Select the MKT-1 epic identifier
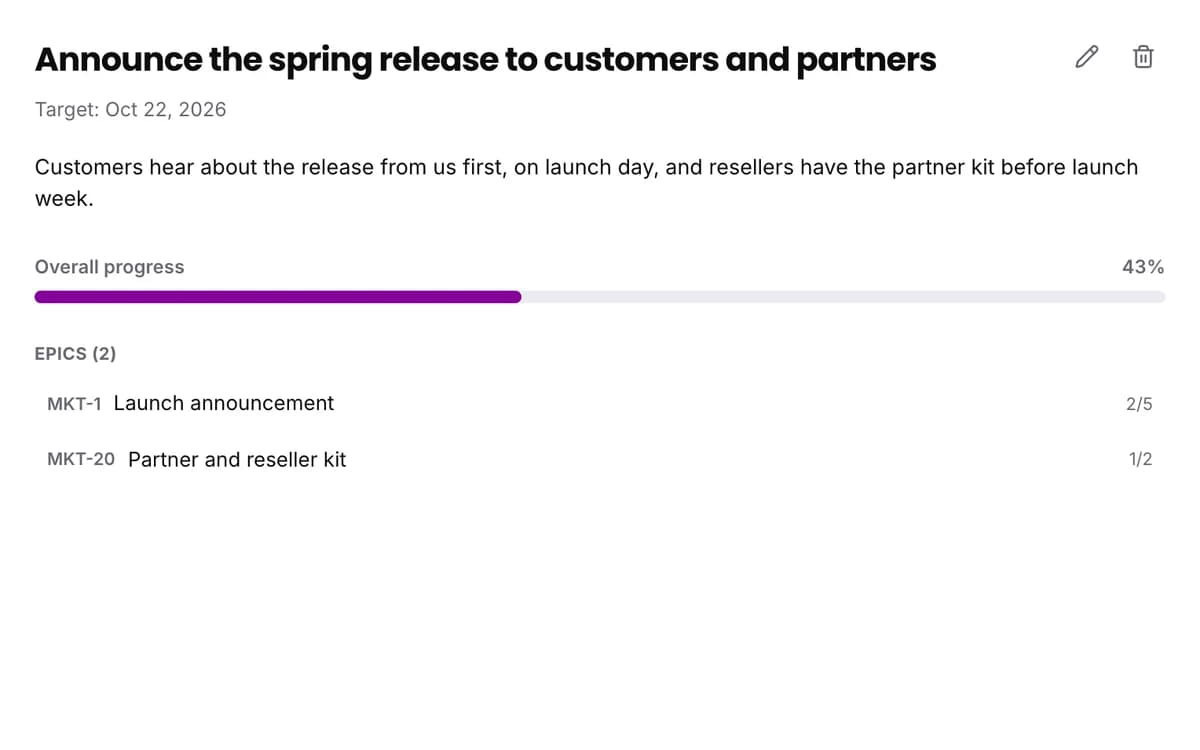Image resolution: width=1200 pixels, height=750 pixels. 74,404
